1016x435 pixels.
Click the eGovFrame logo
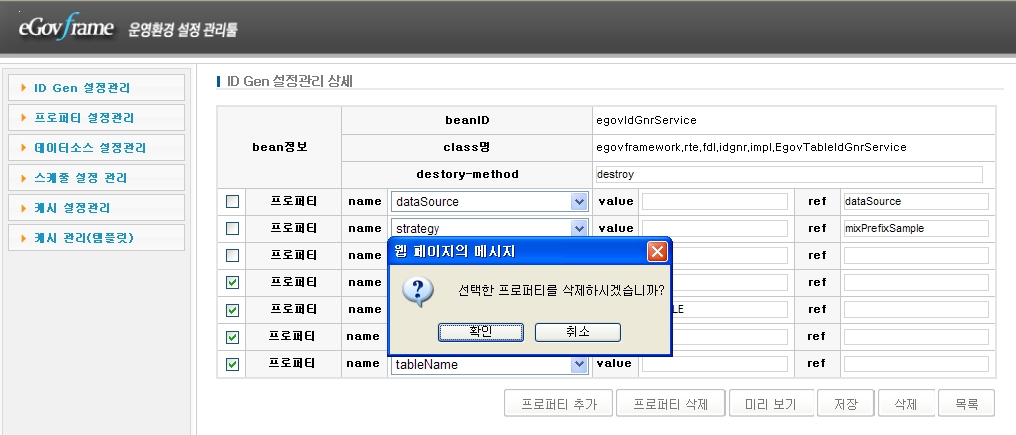[66, 28]
